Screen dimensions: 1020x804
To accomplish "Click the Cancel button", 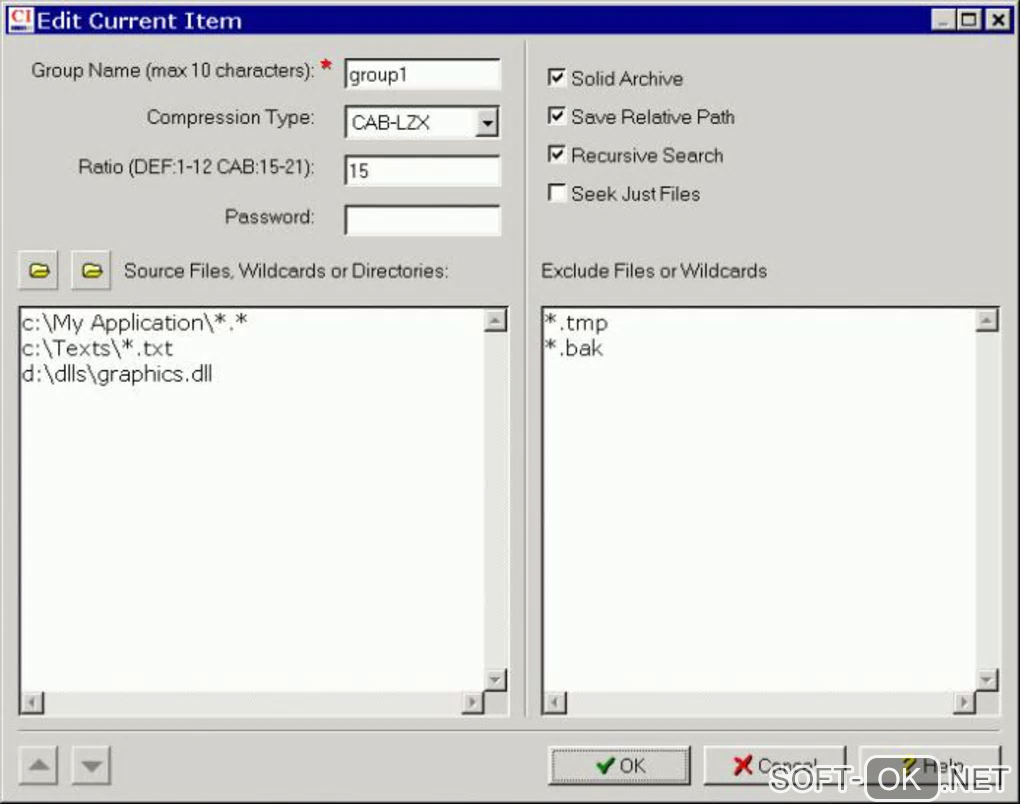I will (774, 766).
